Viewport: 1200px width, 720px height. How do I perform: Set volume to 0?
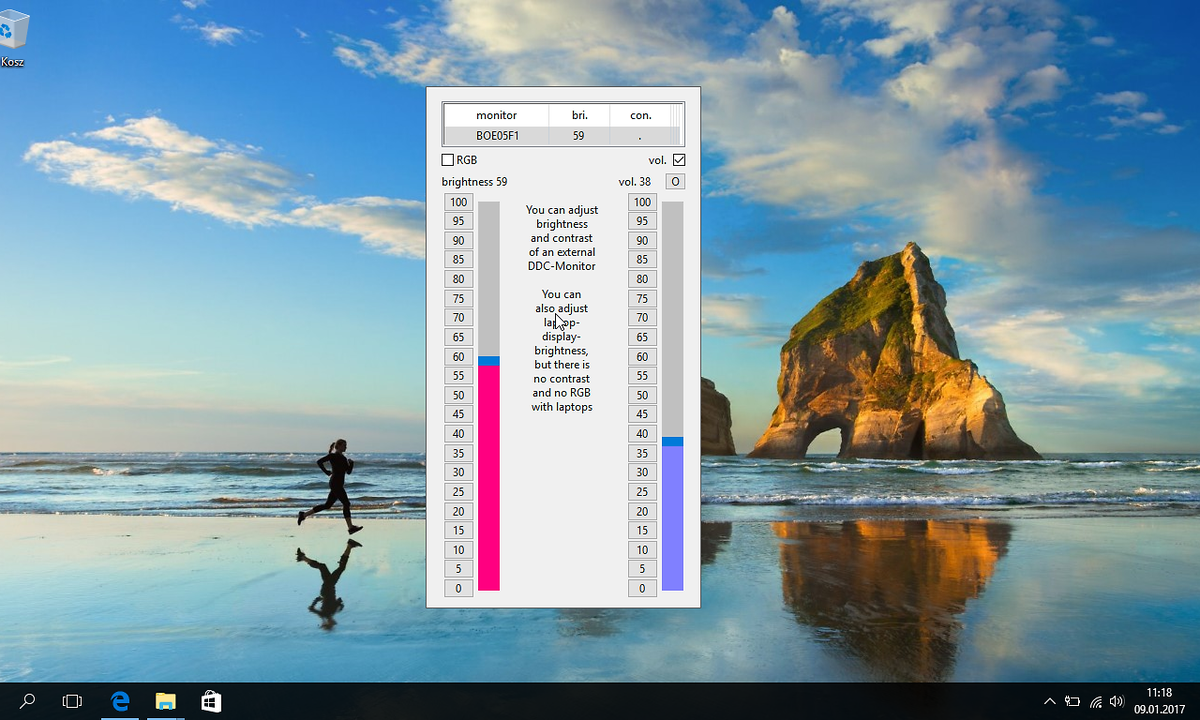pyautogui.click(x=642, y=588)
